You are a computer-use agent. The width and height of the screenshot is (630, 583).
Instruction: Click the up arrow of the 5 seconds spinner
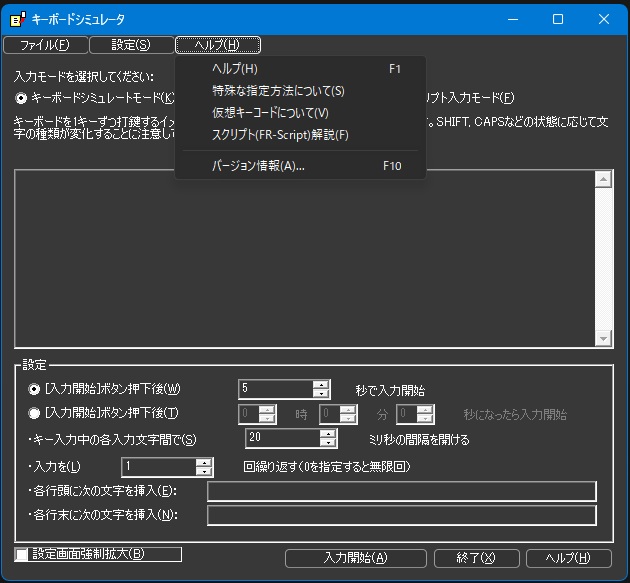[x=321, y=384]
